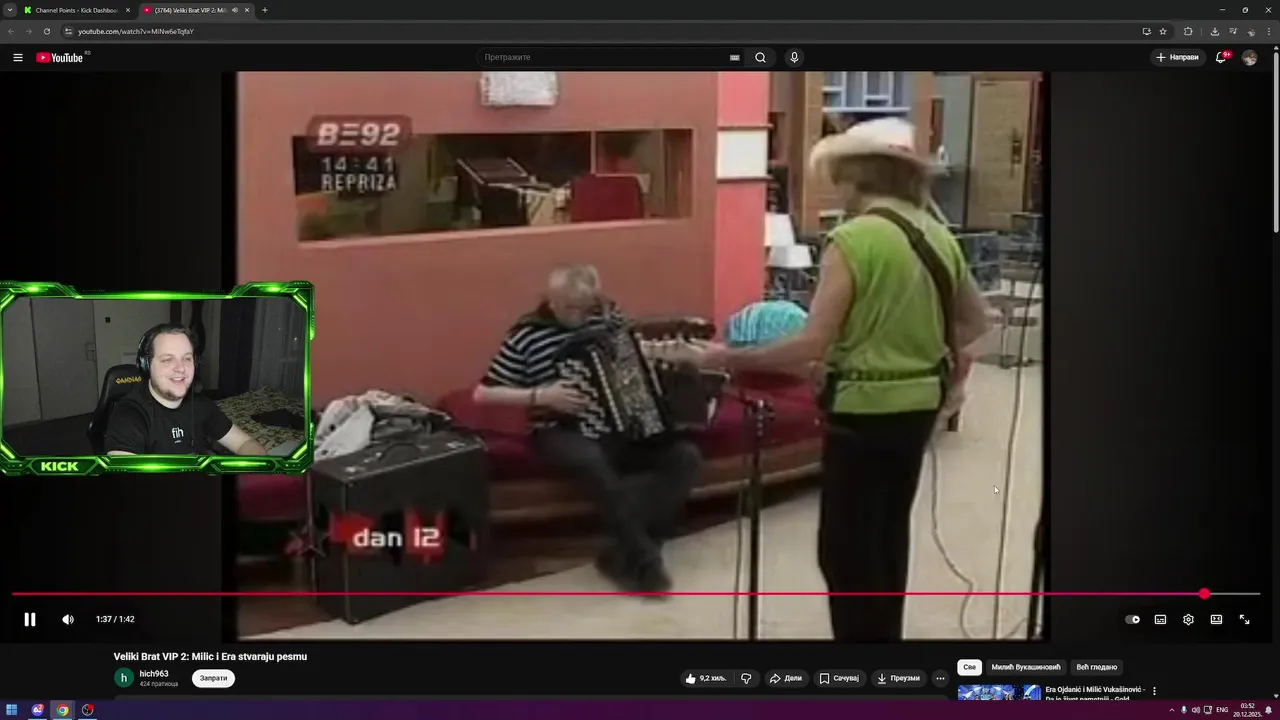
Task: Share the video via Дели button
Action: [786, 678]
